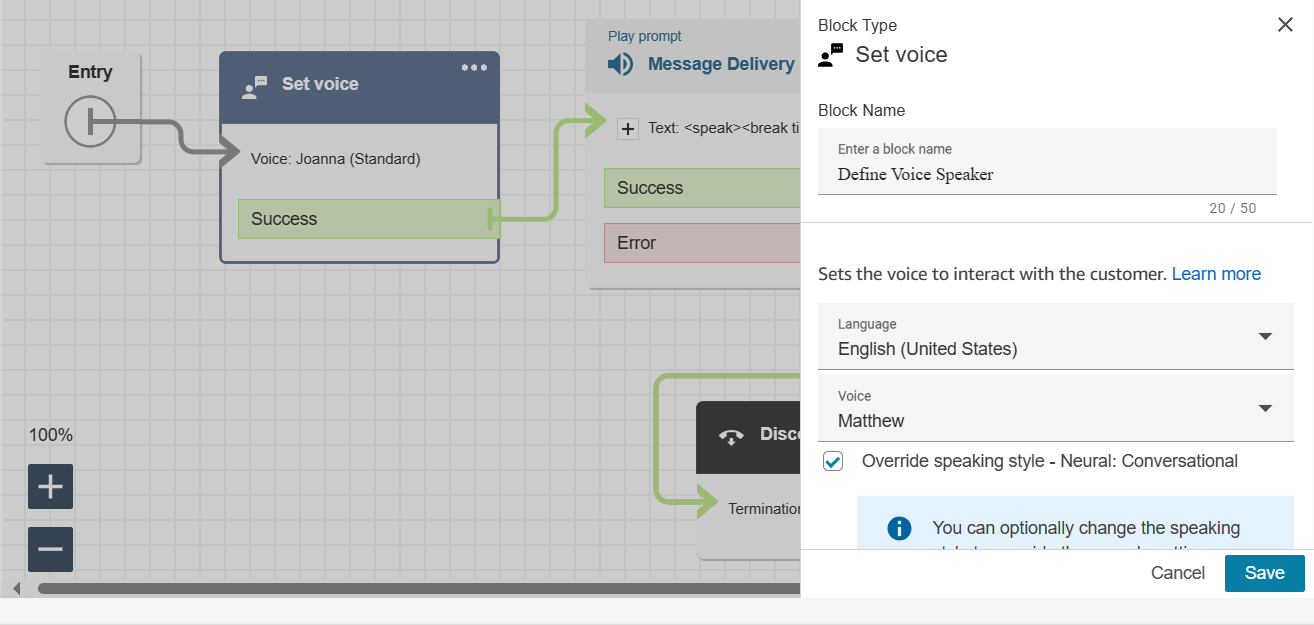
Task: Close the Set voice properties panel
Action: pos(1285,25)
